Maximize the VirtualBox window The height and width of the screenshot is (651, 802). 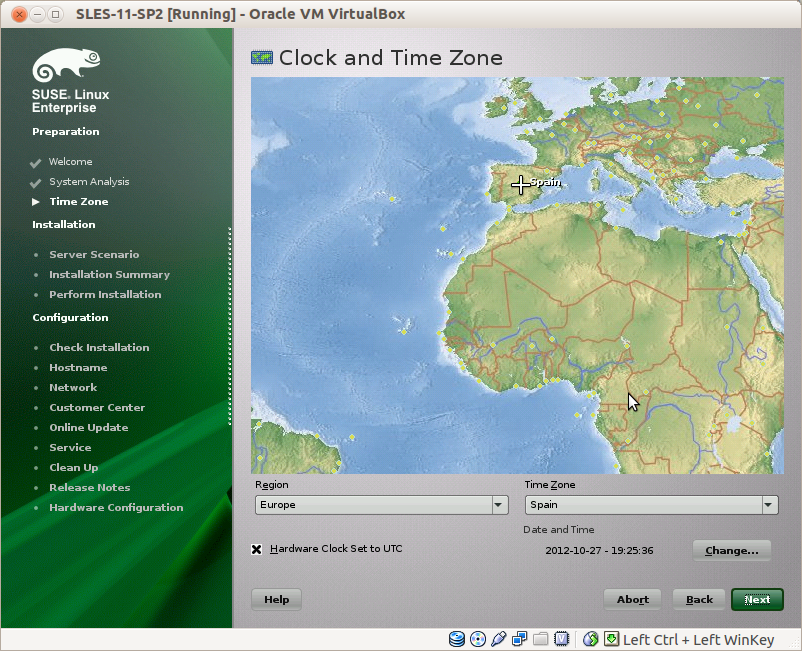click(x=55, y=14)
